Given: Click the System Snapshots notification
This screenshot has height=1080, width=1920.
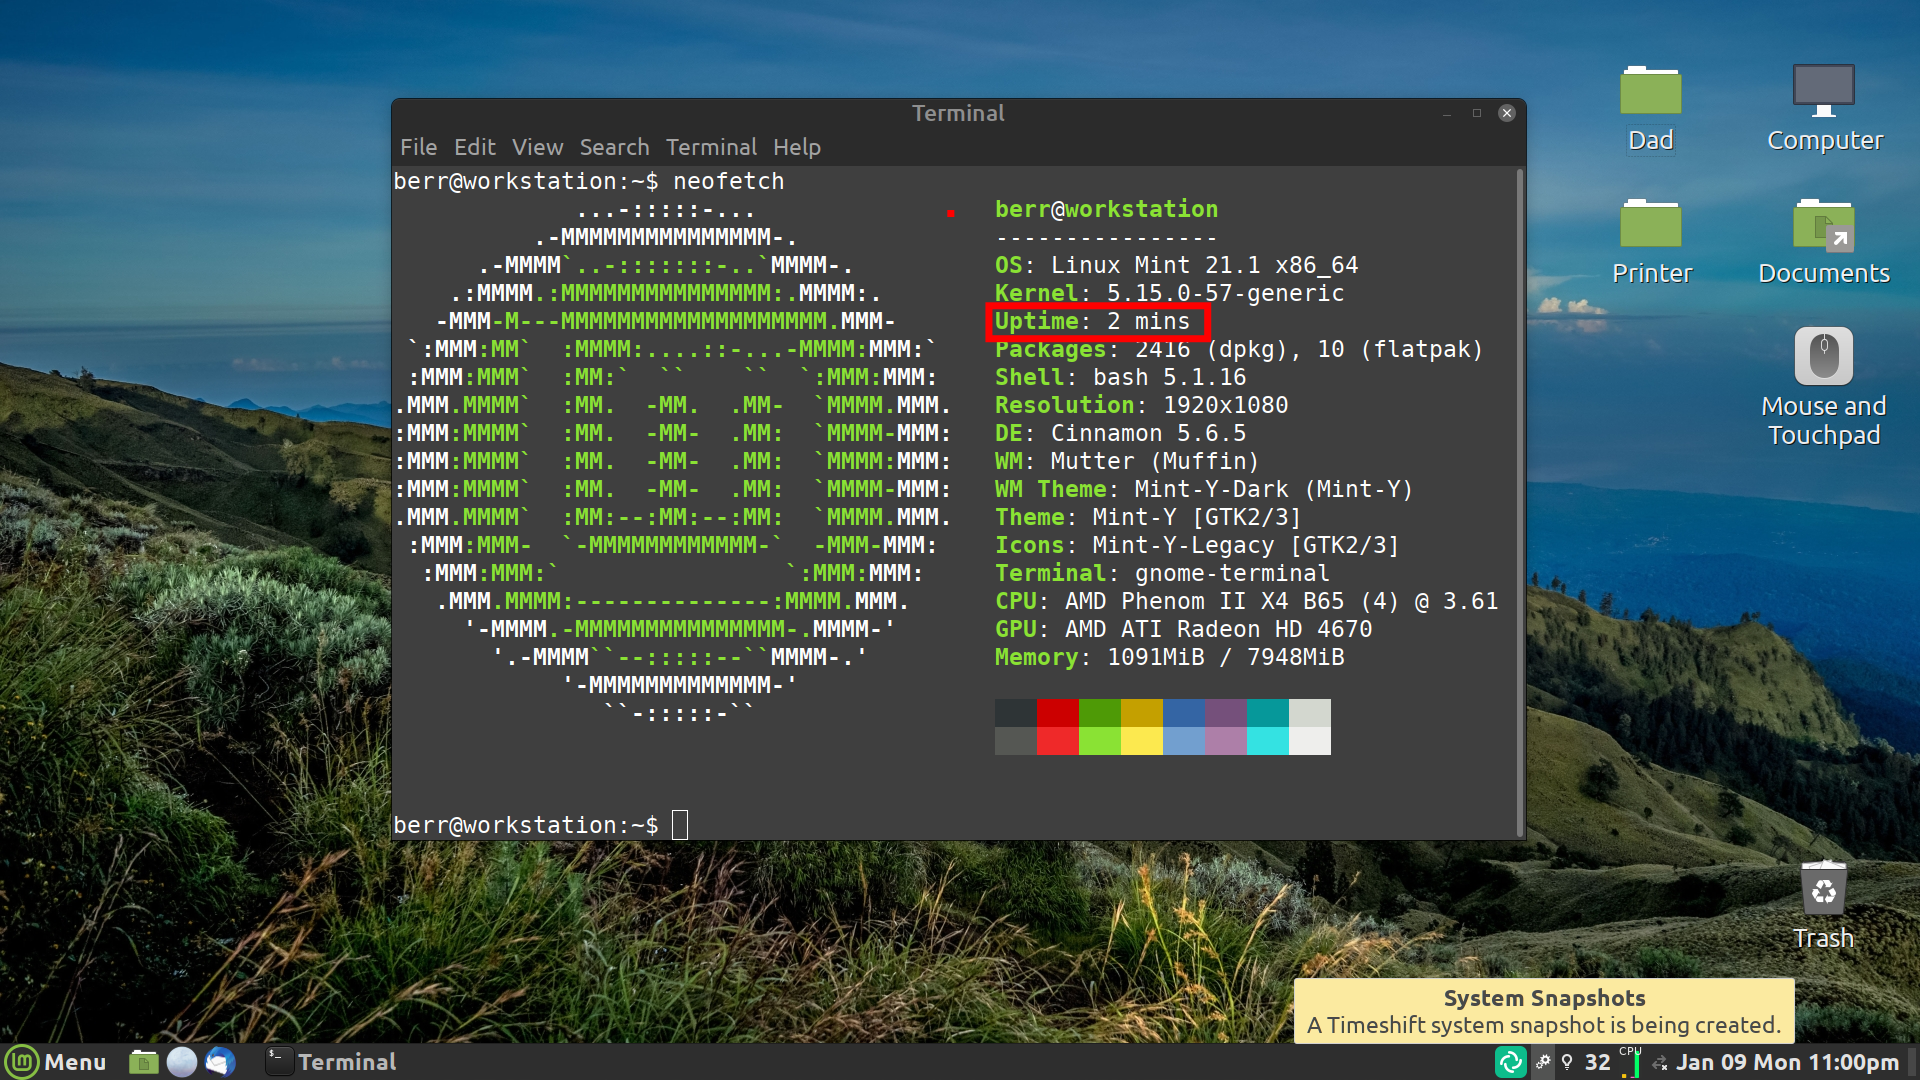Looking at the screenshot, I should tap(1543, 1011).
